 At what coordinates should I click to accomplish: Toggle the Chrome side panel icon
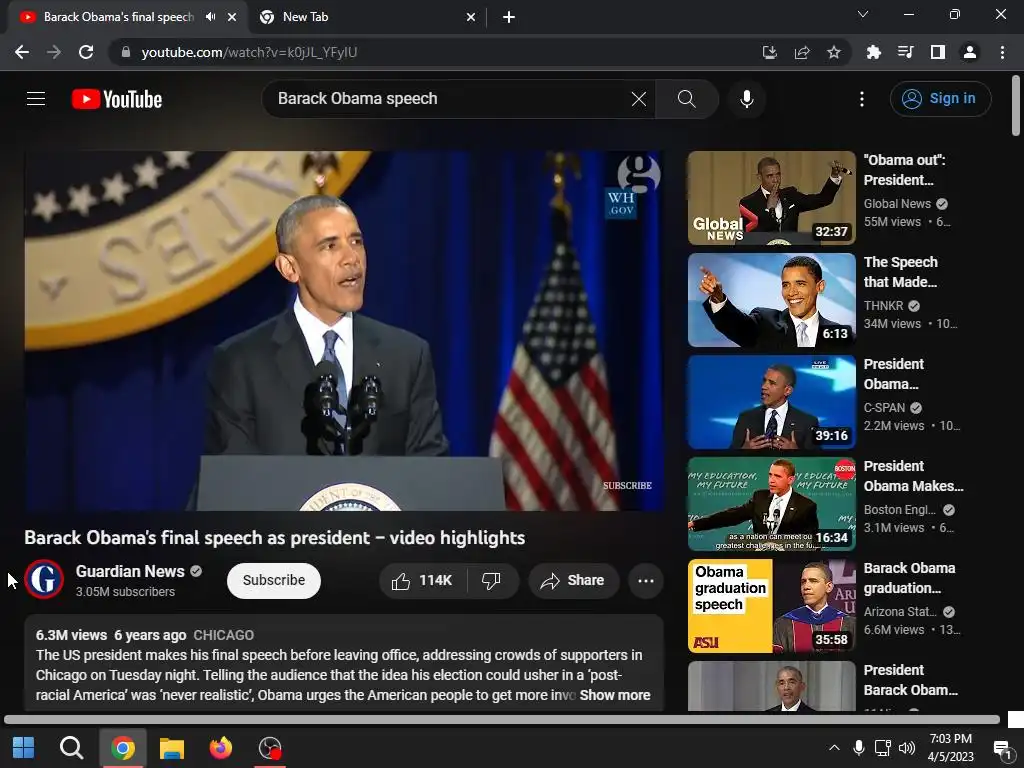point(938,52)
